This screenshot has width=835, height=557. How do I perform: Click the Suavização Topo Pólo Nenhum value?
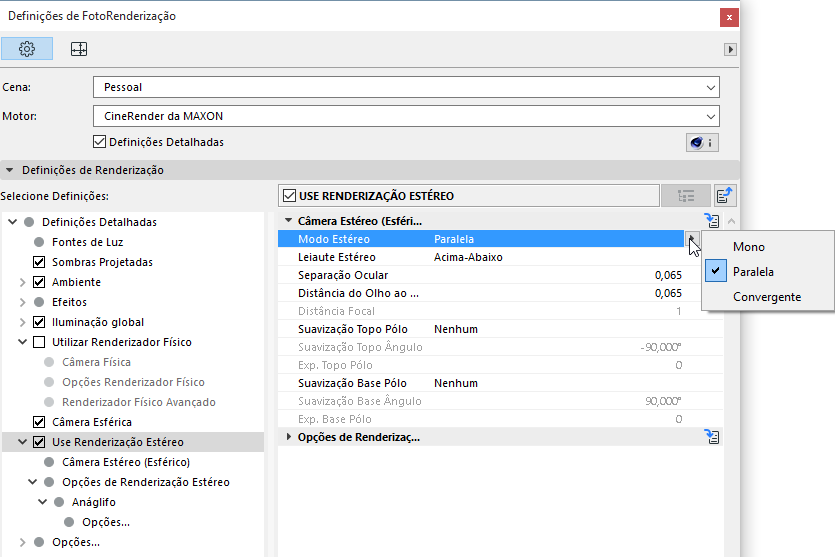pyautogui.click(x=455, y=330)
